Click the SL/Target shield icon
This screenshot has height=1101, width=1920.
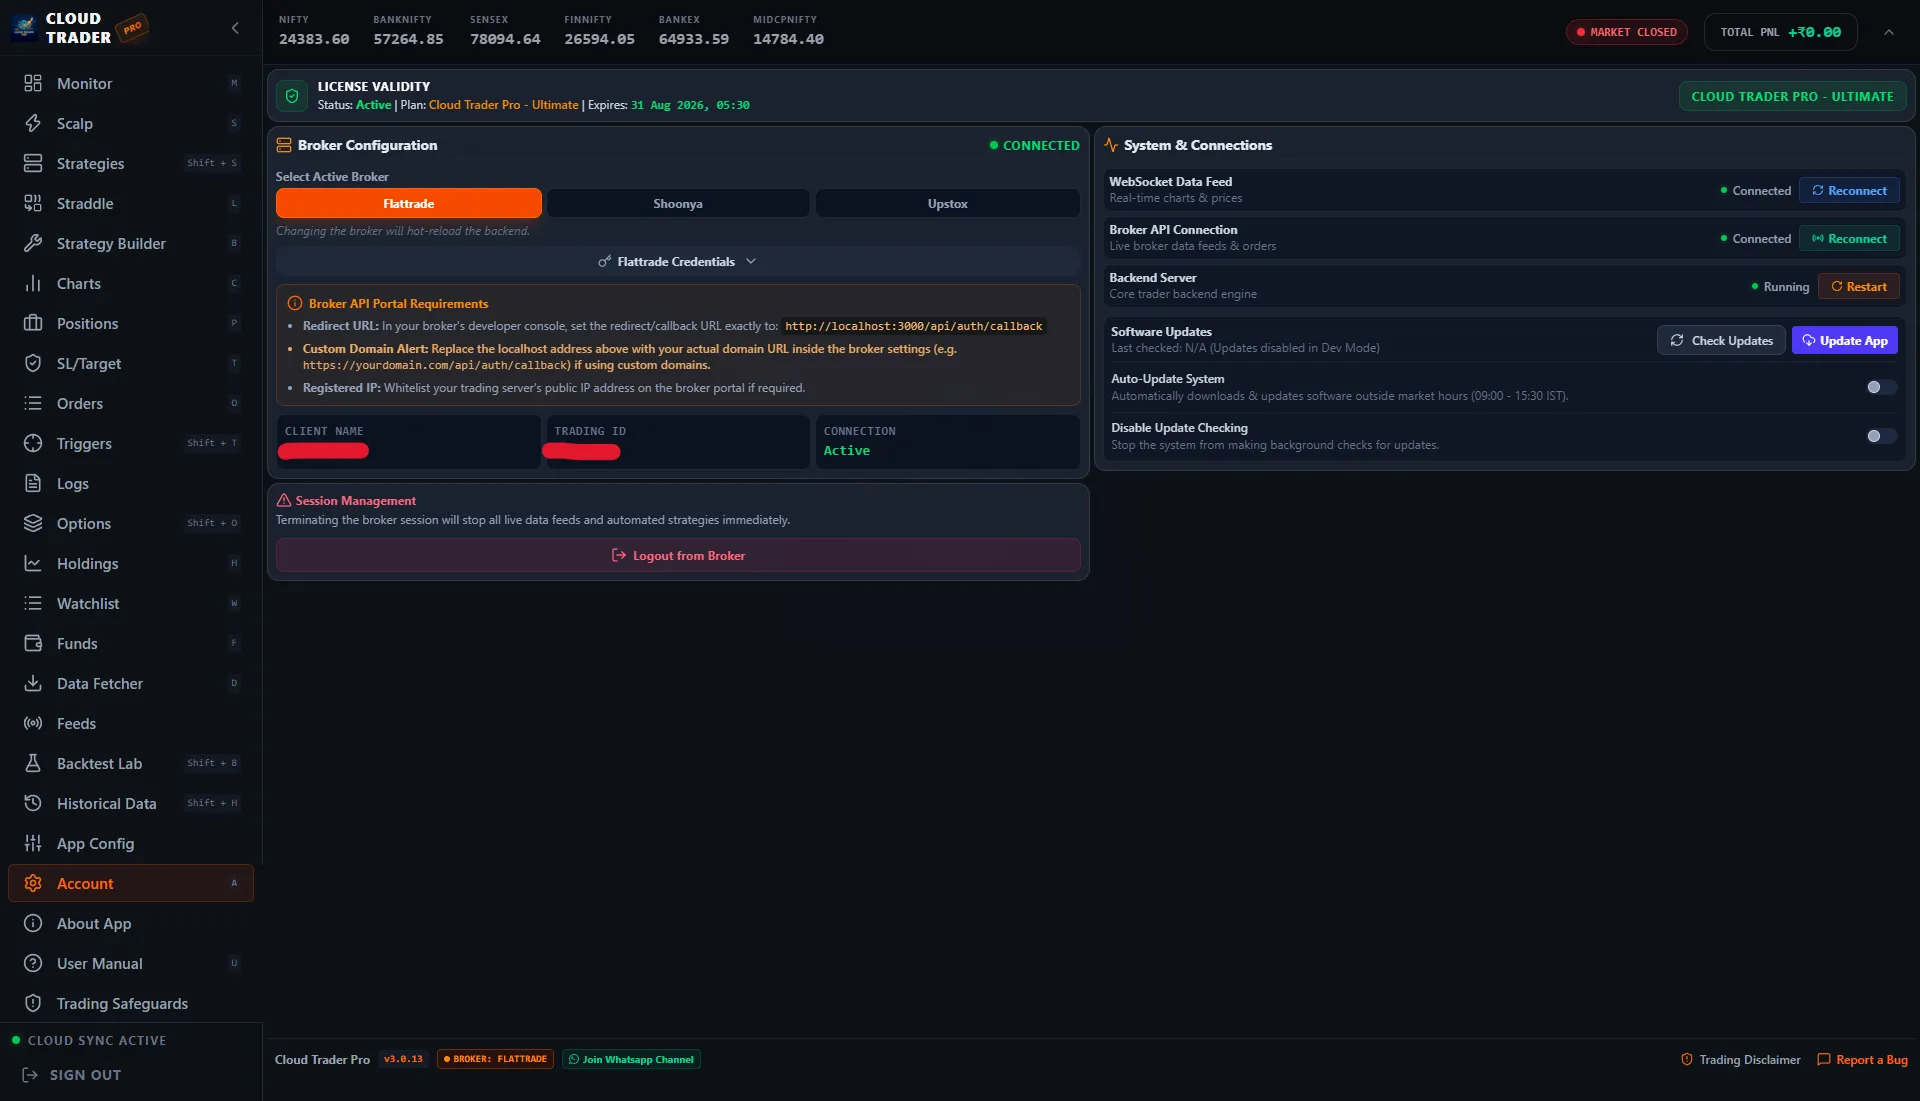pyautogui.click(x=33, y=363)
